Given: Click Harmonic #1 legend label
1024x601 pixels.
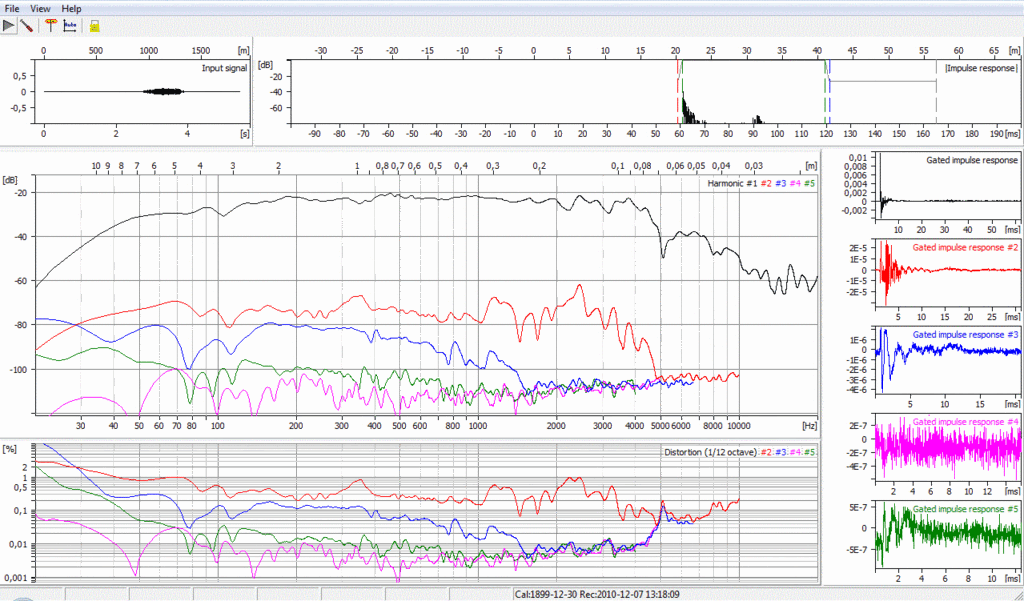Looking at the screenshot, I should (x=731, y=184).
